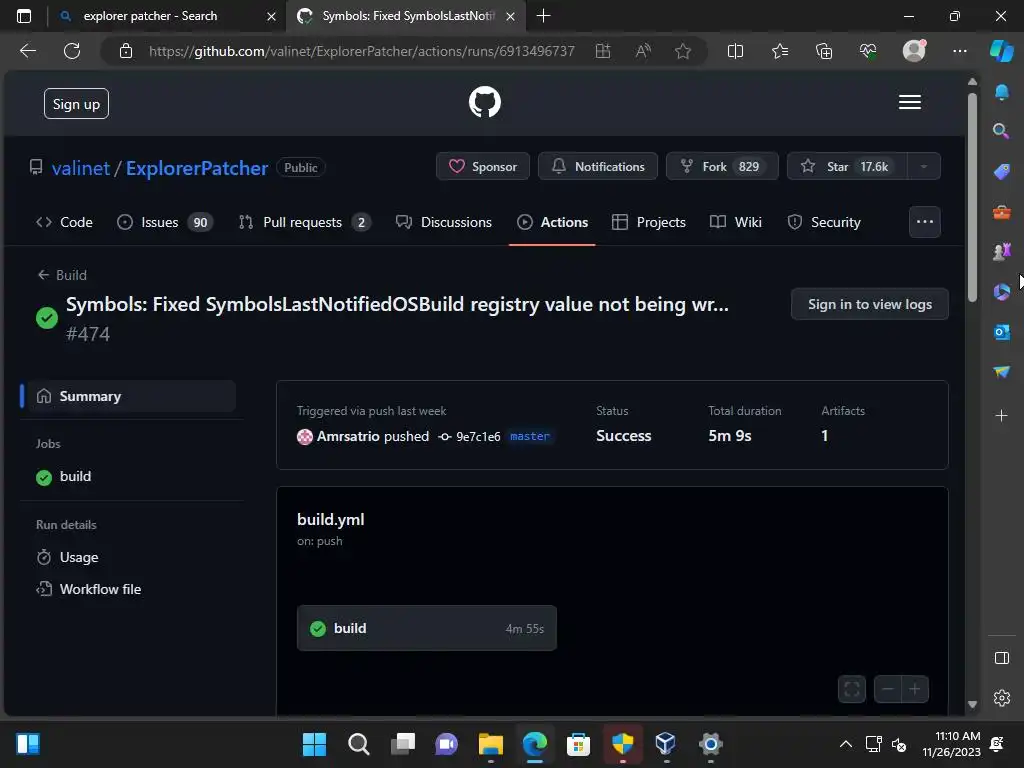Open sidebar Microsoft 365 icon
This screenshot has width=1024, height=768.
click(x=1002, y=292)
